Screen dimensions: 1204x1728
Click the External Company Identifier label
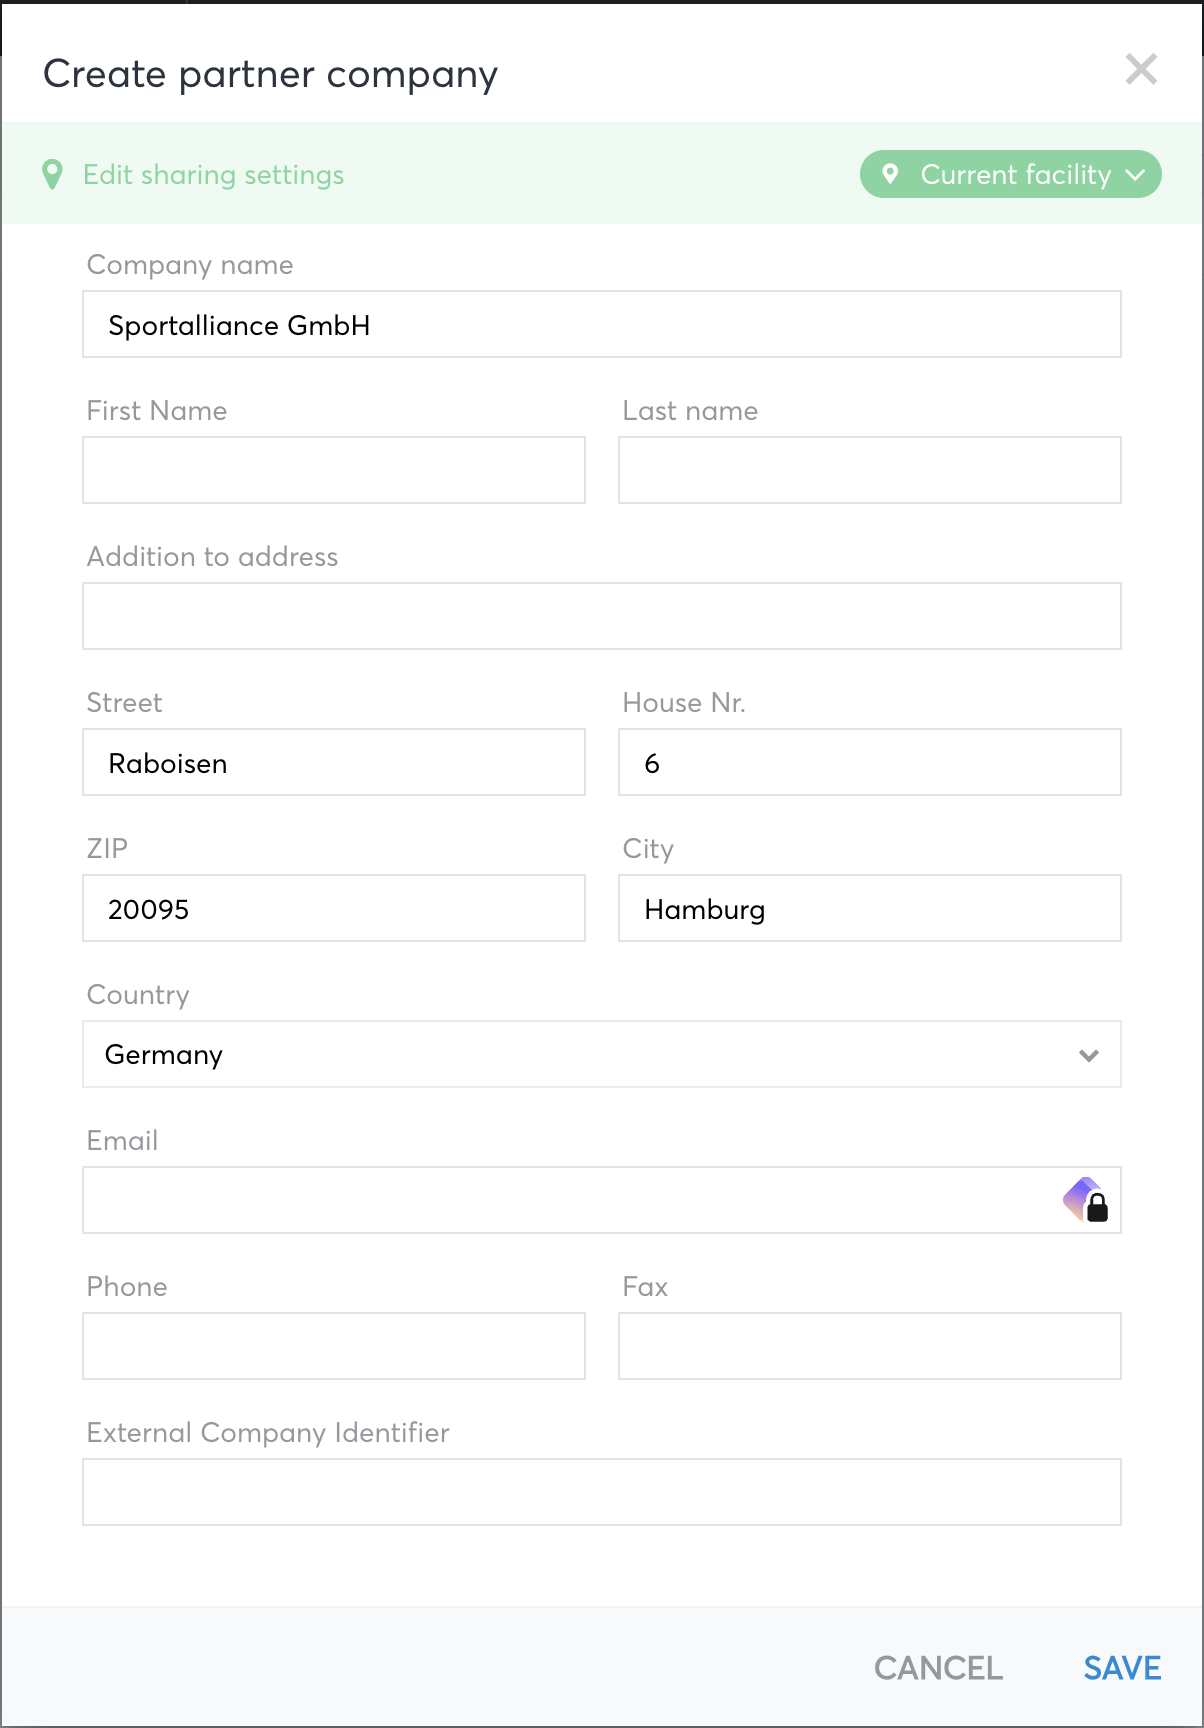pyautogui.click(x=268, y=1433)
